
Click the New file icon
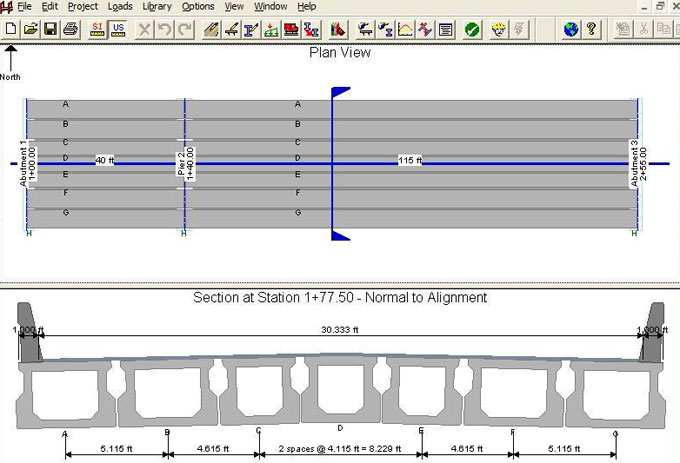(10, 29)
